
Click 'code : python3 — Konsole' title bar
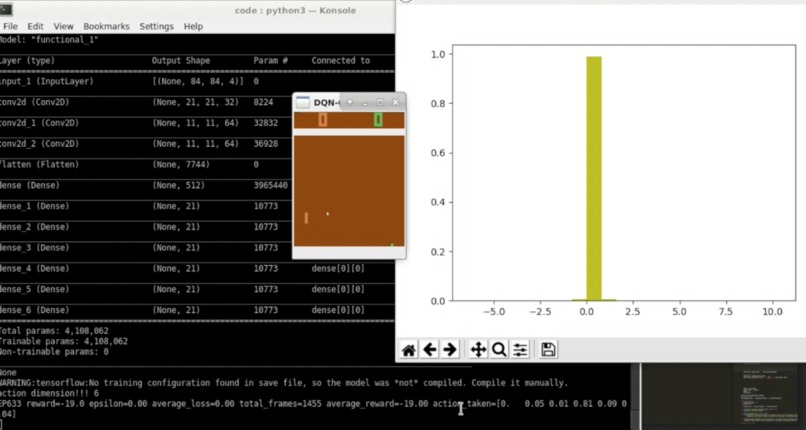(295, 10)
